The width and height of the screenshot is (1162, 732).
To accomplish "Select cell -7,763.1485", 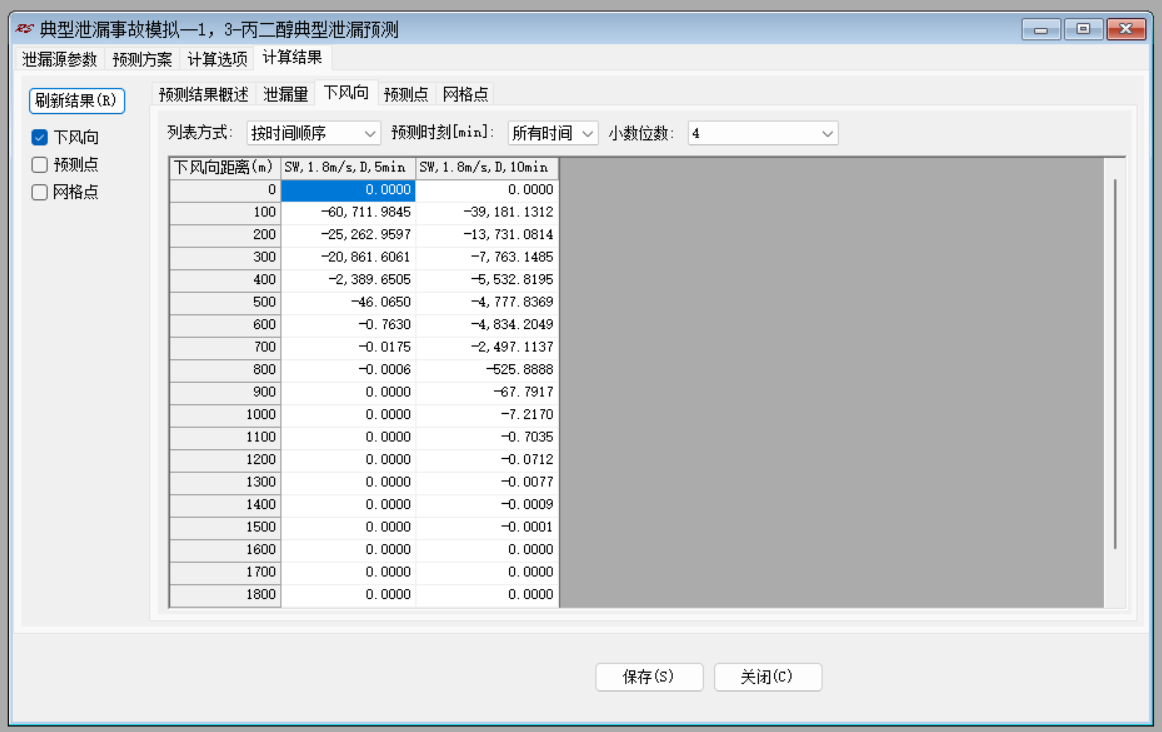I will [487, 257].
